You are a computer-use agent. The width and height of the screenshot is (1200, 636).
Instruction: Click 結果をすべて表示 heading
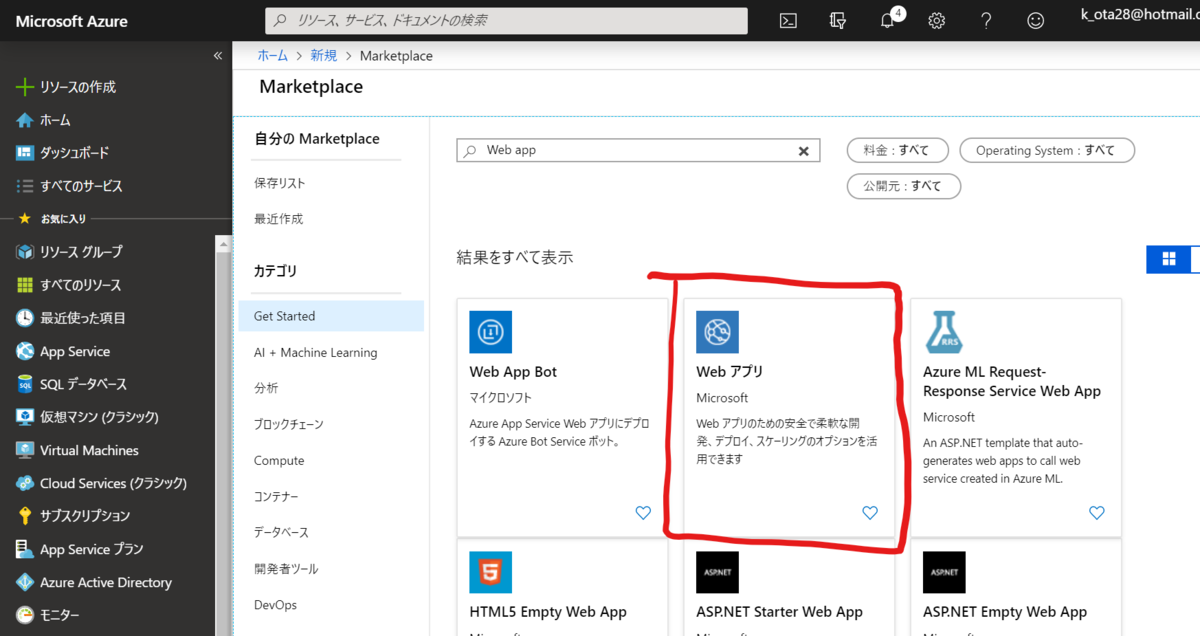coord(515,258)
